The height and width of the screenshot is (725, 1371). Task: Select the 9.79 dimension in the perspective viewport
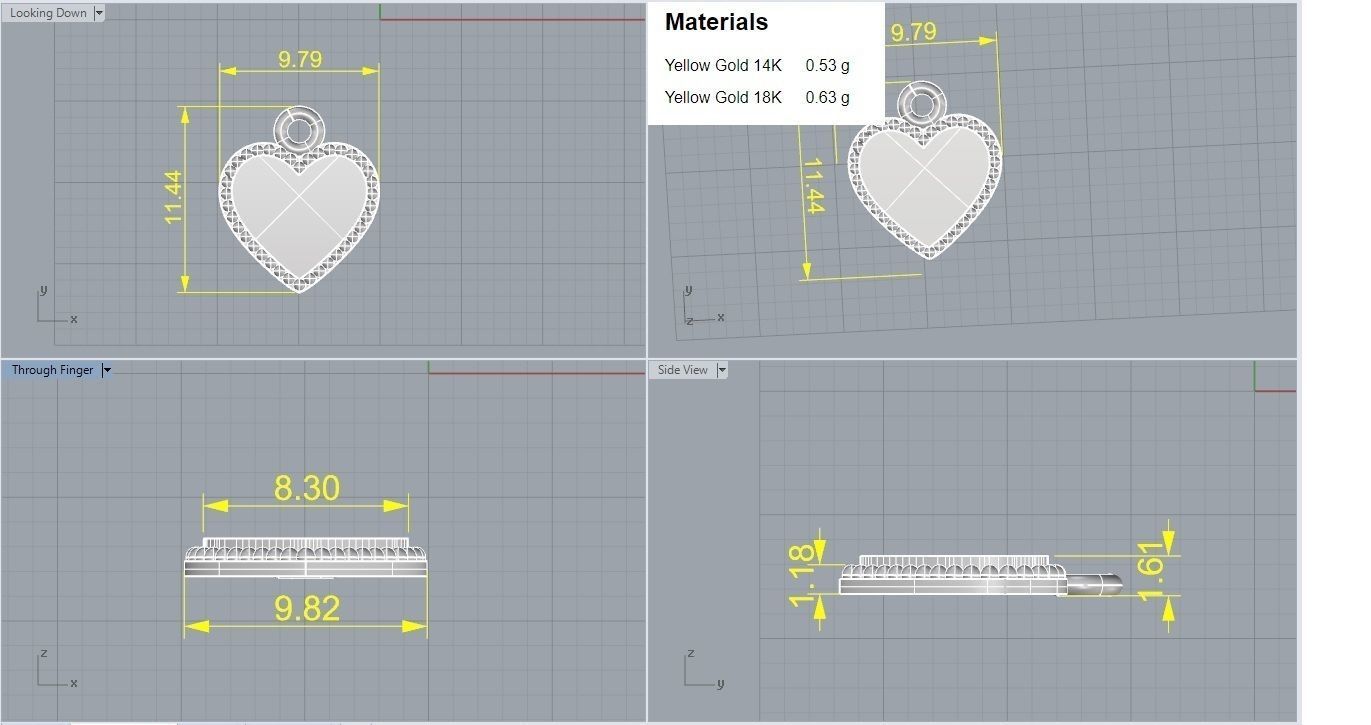click(x=913, y=32)
